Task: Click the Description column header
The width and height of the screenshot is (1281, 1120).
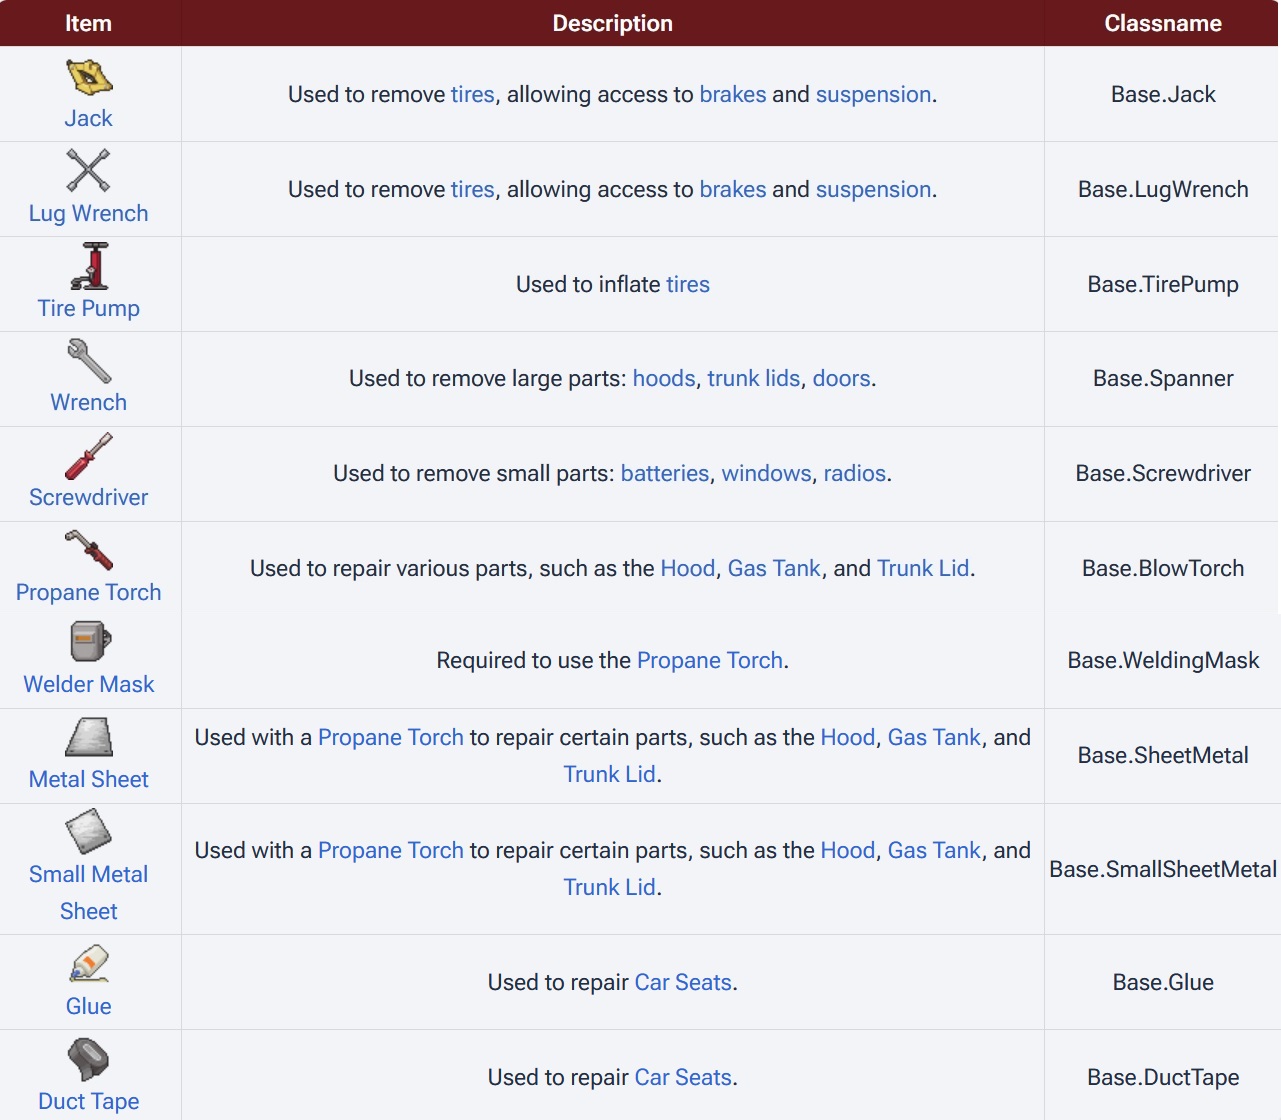Action: click(613, 23)
